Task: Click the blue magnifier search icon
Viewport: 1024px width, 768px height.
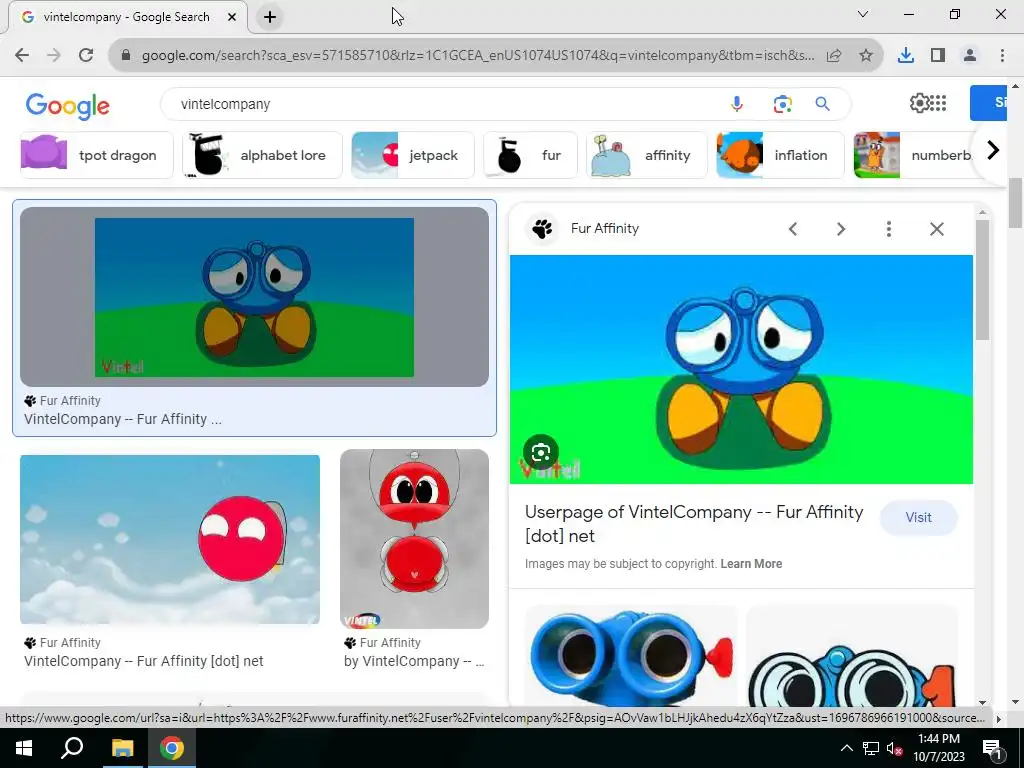Action: 822,104
